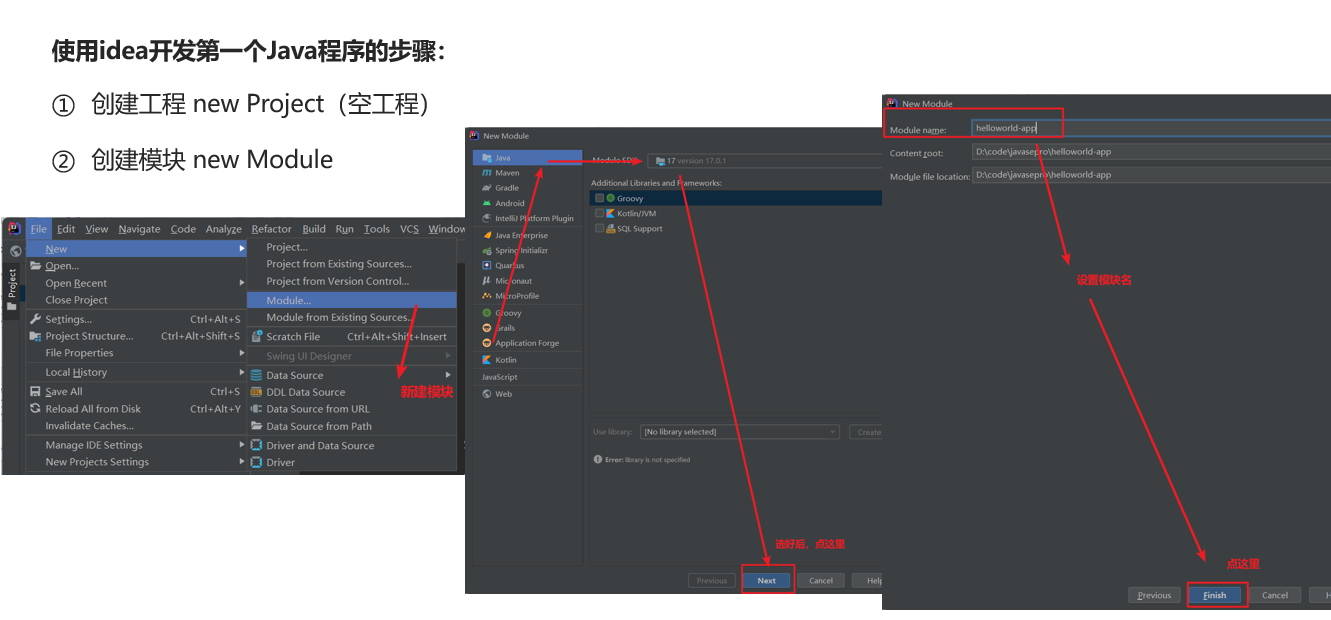The height and width of the screenshot is (620, 1331).
Task: Select MicroProfile in module type list
Action: point(527,296)
